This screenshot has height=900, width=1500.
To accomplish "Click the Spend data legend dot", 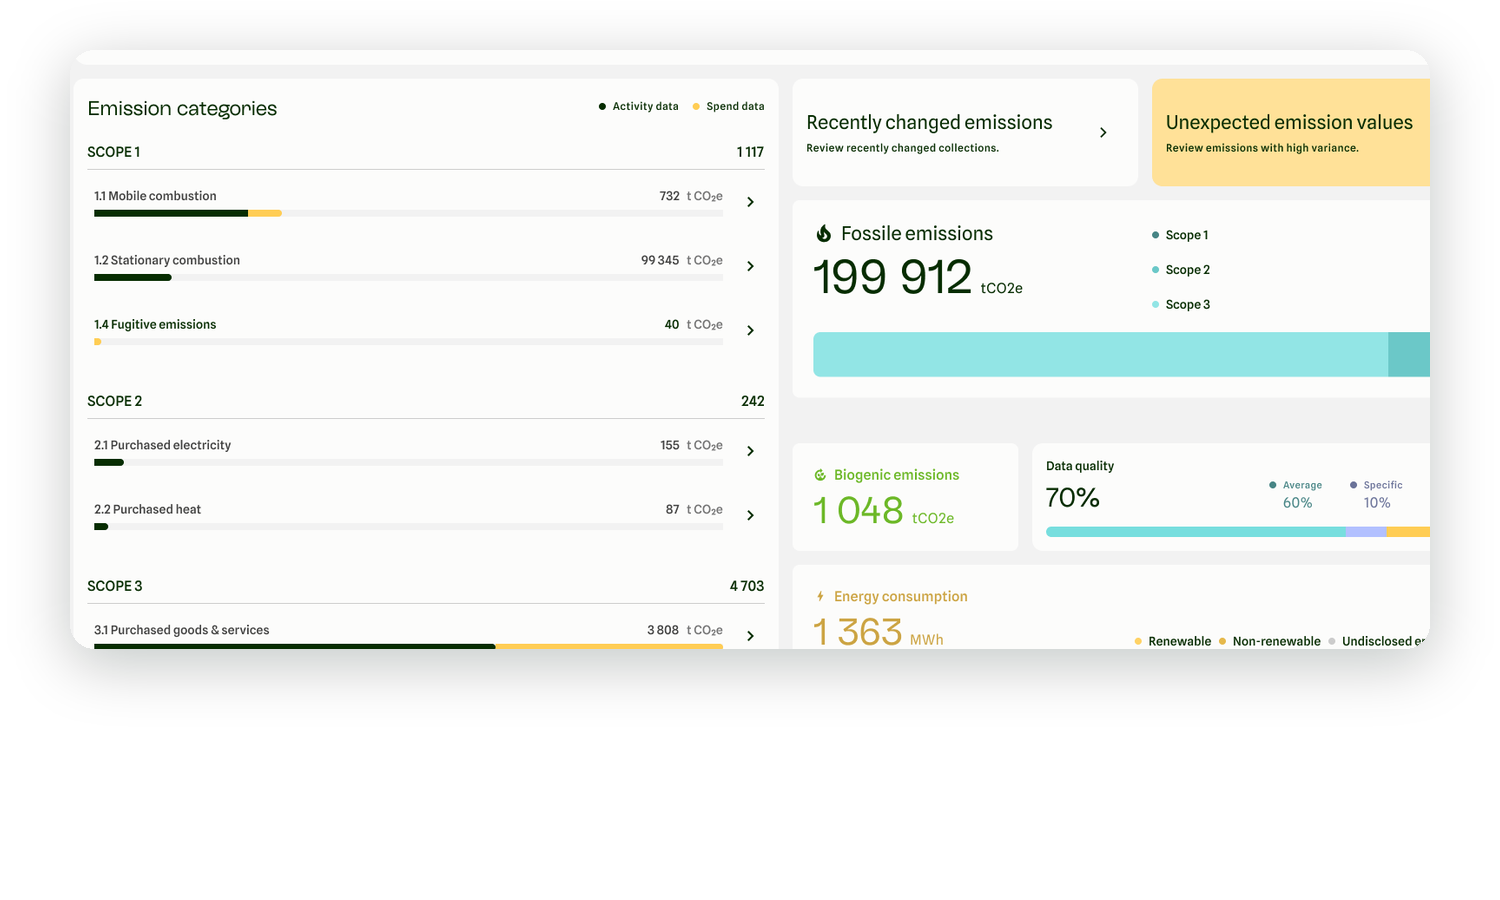I will point(696,106).
